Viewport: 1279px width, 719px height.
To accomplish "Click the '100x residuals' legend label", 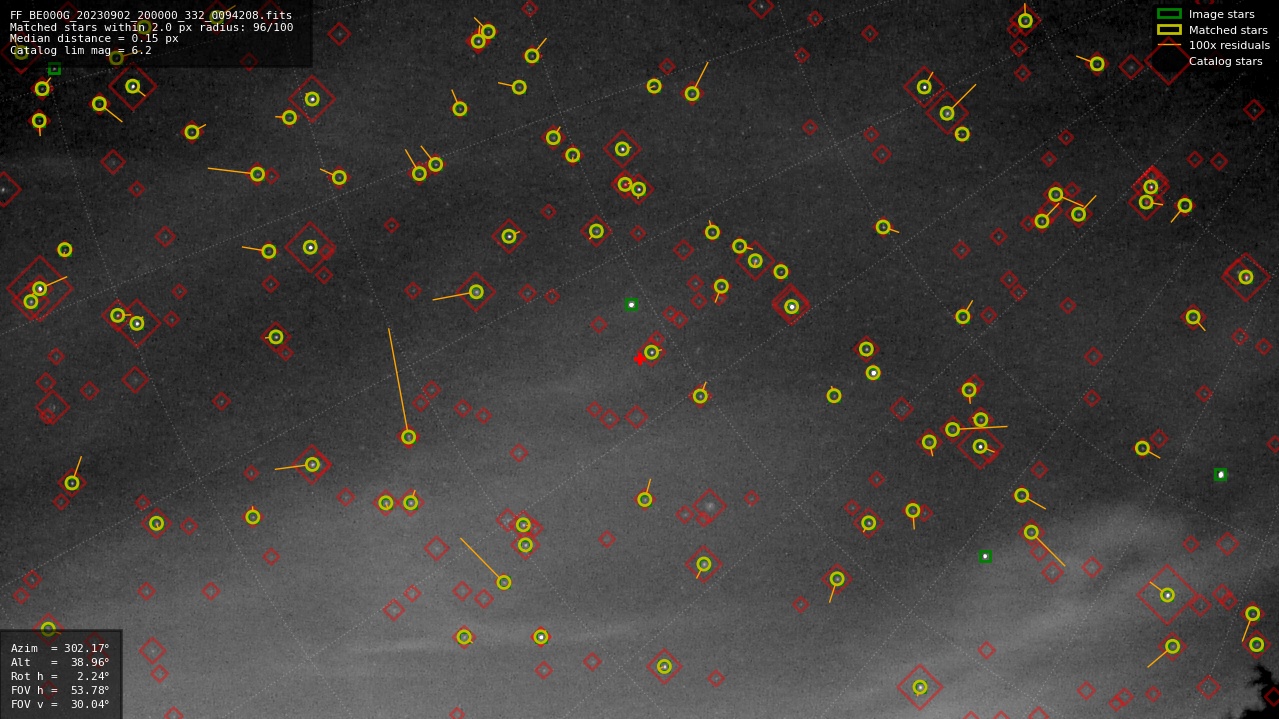I will coord(1229,45).
